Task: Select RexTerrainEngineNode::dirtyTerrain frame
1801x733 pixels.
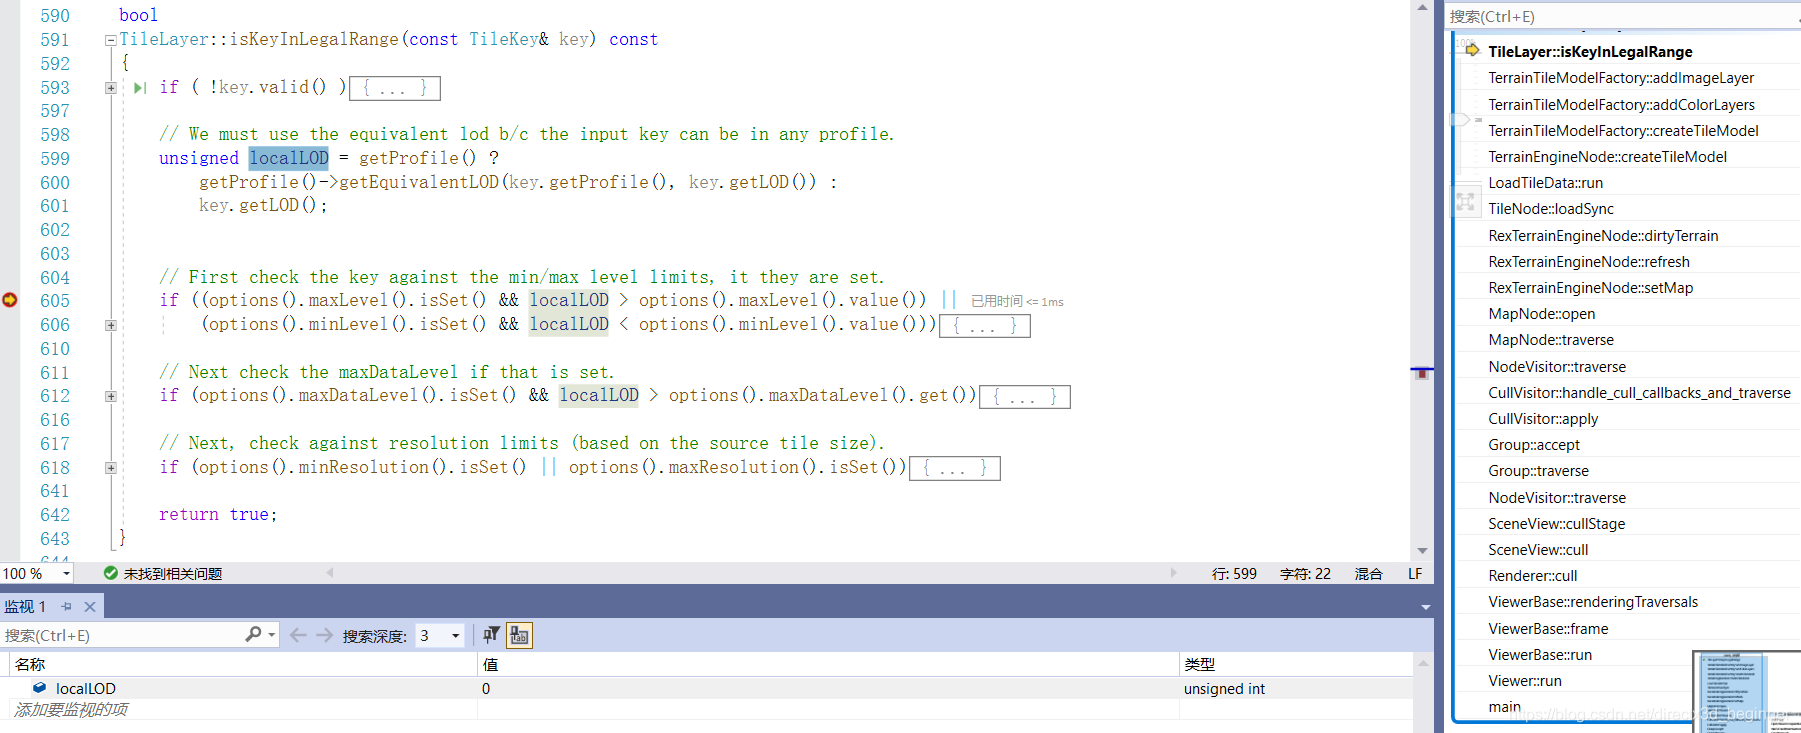Action: coord(1603,235)
